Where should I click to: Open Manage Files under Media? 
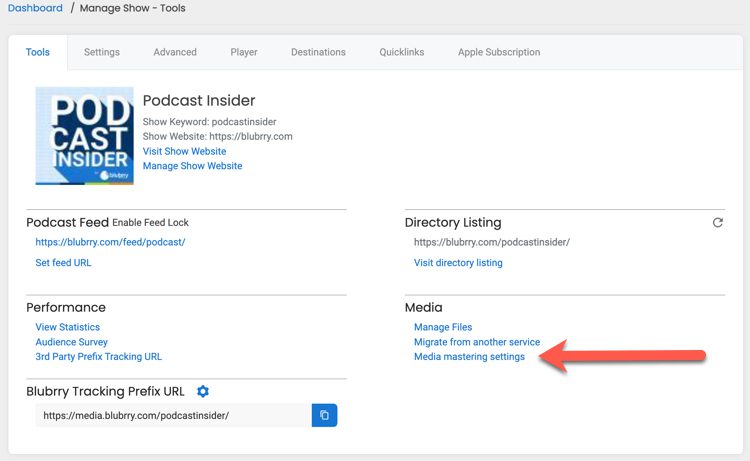[x=443, y=327]
